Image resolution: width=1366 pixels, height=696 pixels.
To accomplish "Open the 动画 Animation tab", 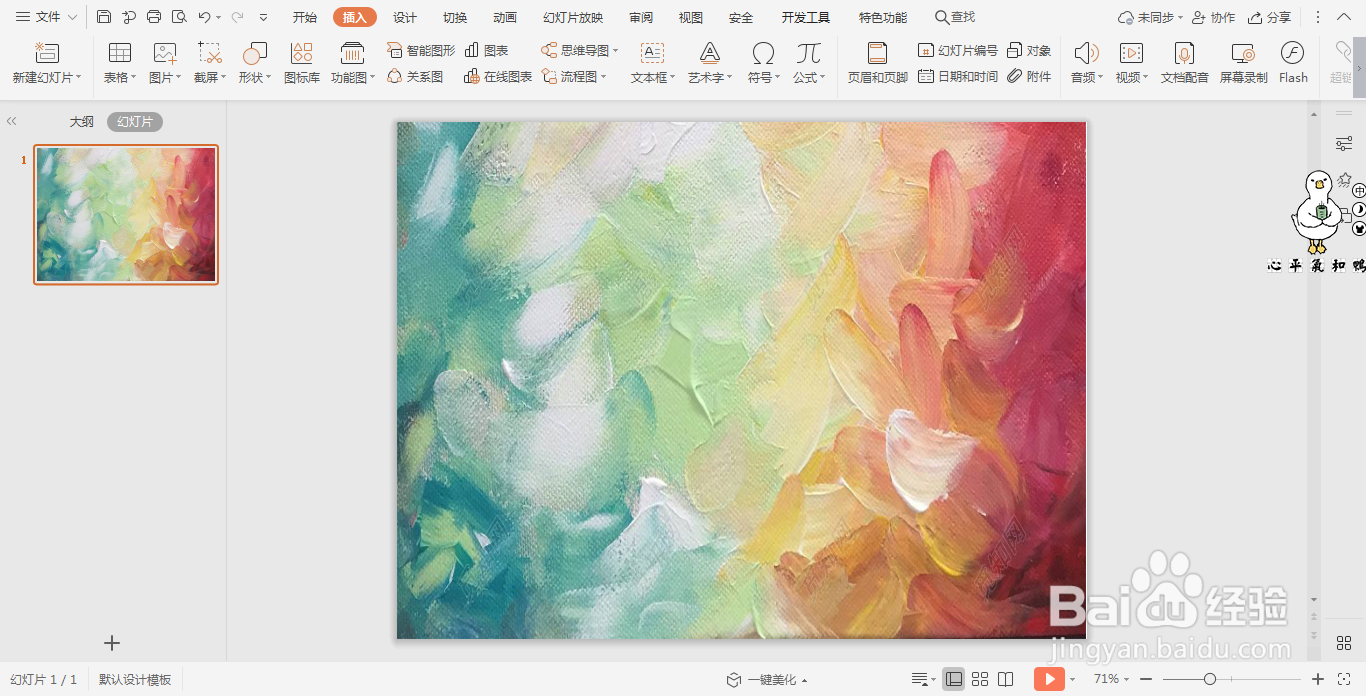I will pos(505,17).
